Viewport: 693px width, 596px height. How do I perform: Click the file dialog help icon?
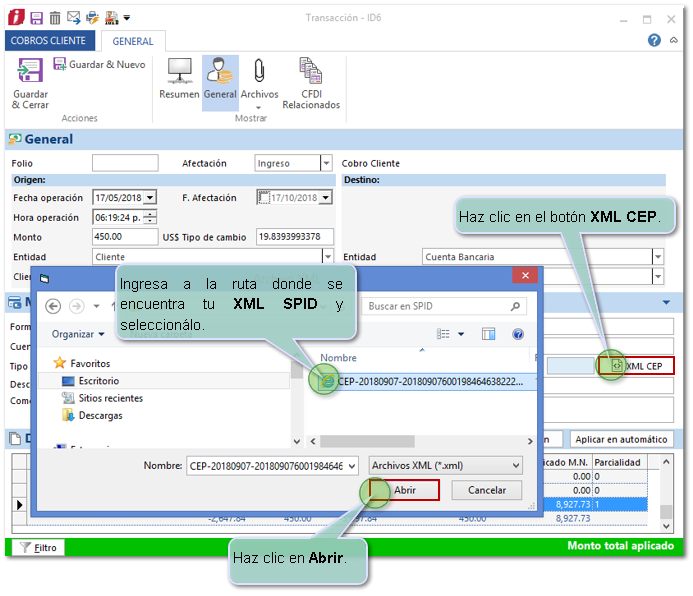pyautogui.click(x=518, y=334)
